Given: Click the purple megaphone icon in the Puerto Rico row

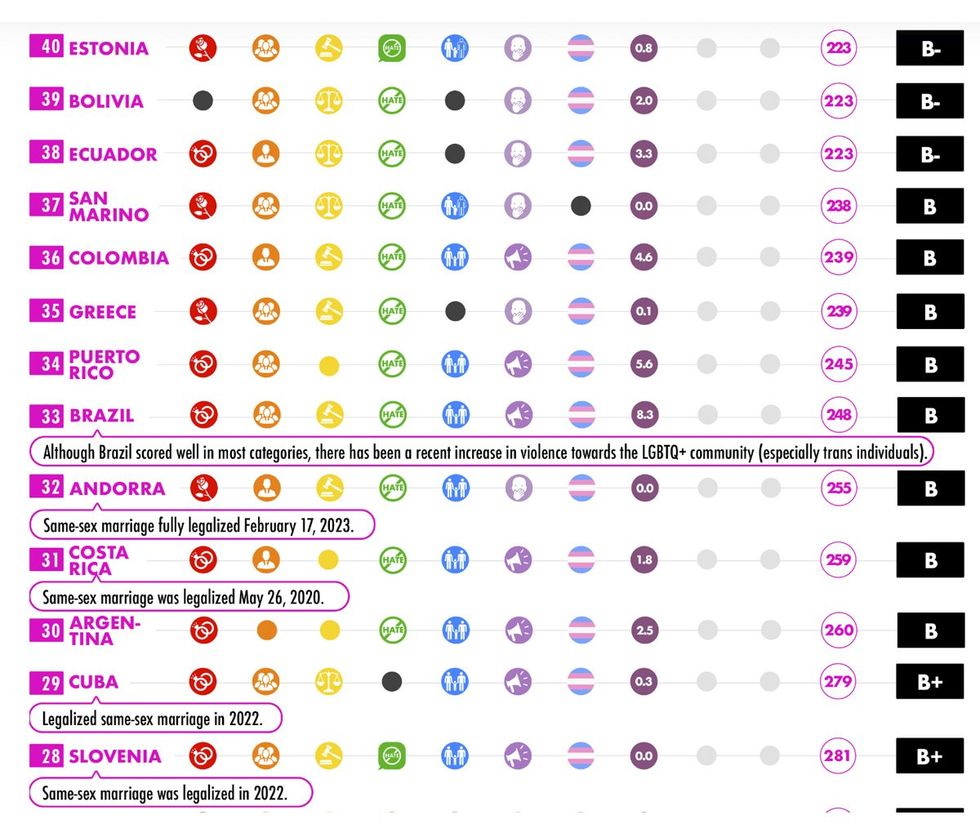Looking at the screenshot, I should point(518,364).
